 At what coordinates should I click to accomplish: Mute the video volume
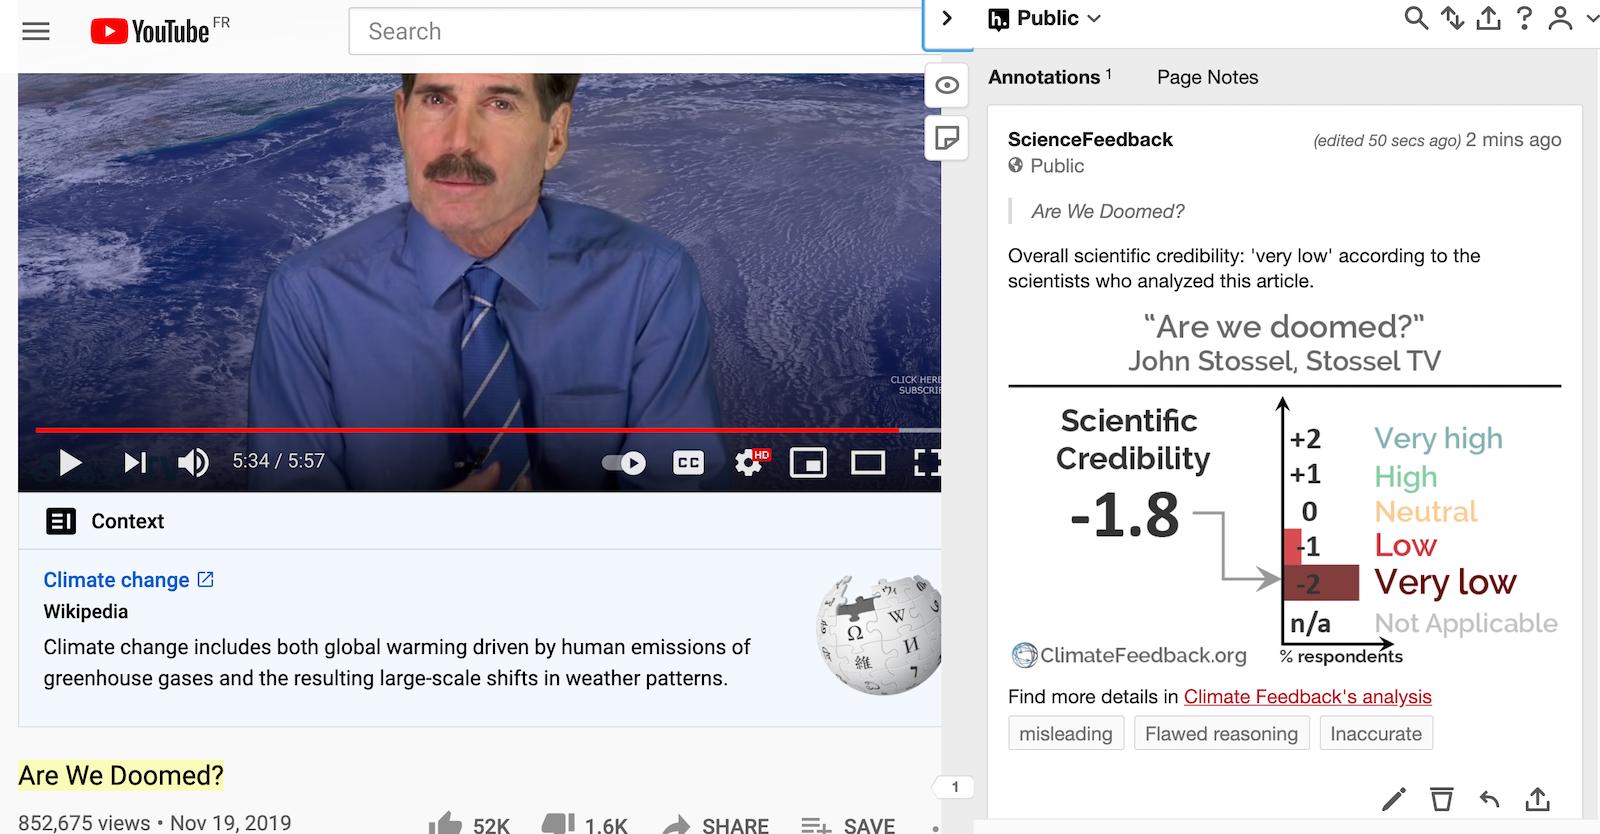193,462
